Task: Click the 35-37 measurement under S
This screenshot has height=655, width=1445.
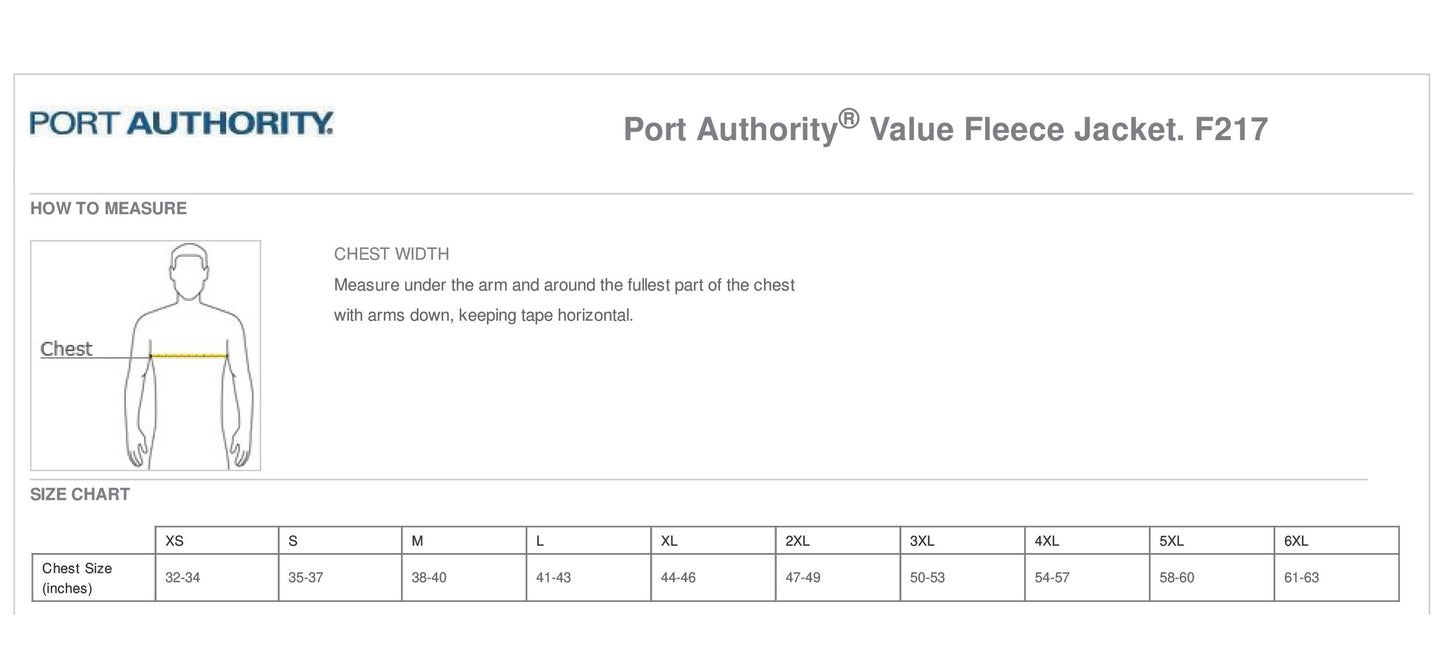Action: click(x=306, y=578)
